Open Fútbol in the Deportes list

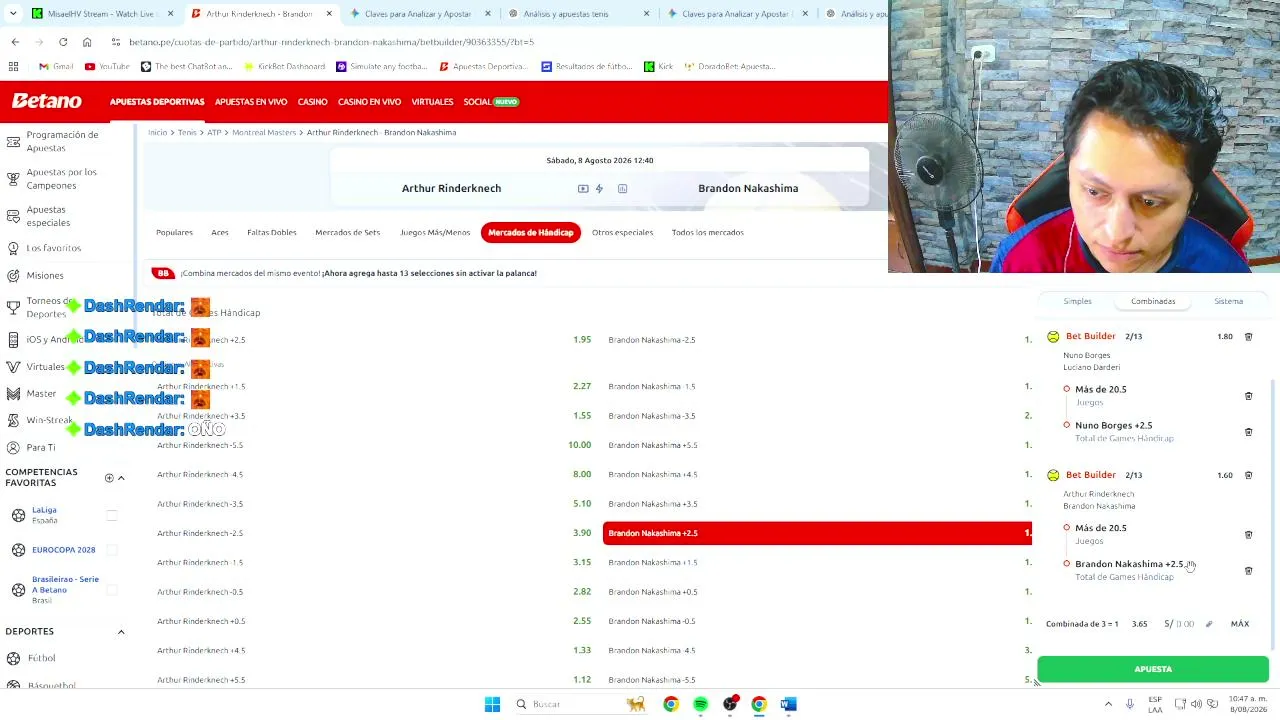pyautogui.click(x=41, y=658)
